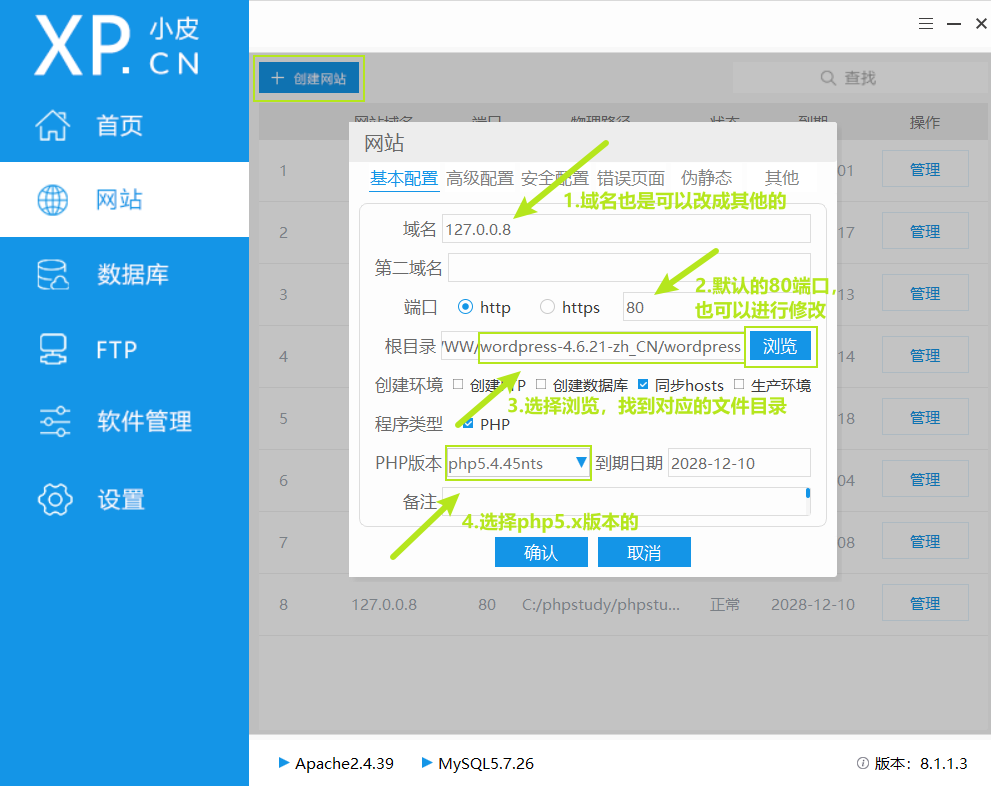Click the MySQL5.7.26 status icon
991x786 pixels.
point(428,763)
